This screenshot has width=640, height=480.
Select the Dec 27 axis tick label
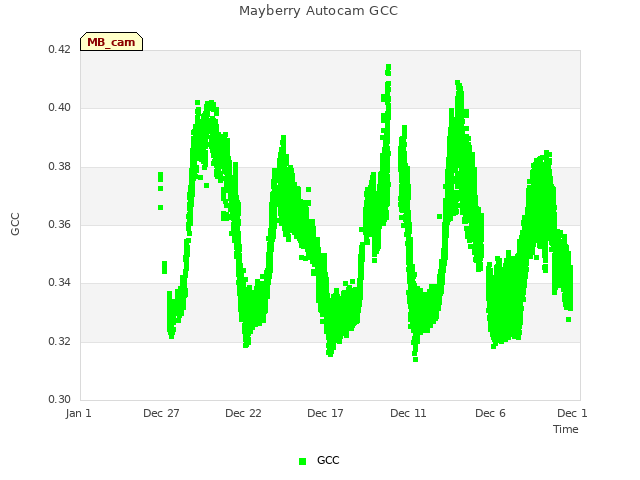tap(161, 413)
